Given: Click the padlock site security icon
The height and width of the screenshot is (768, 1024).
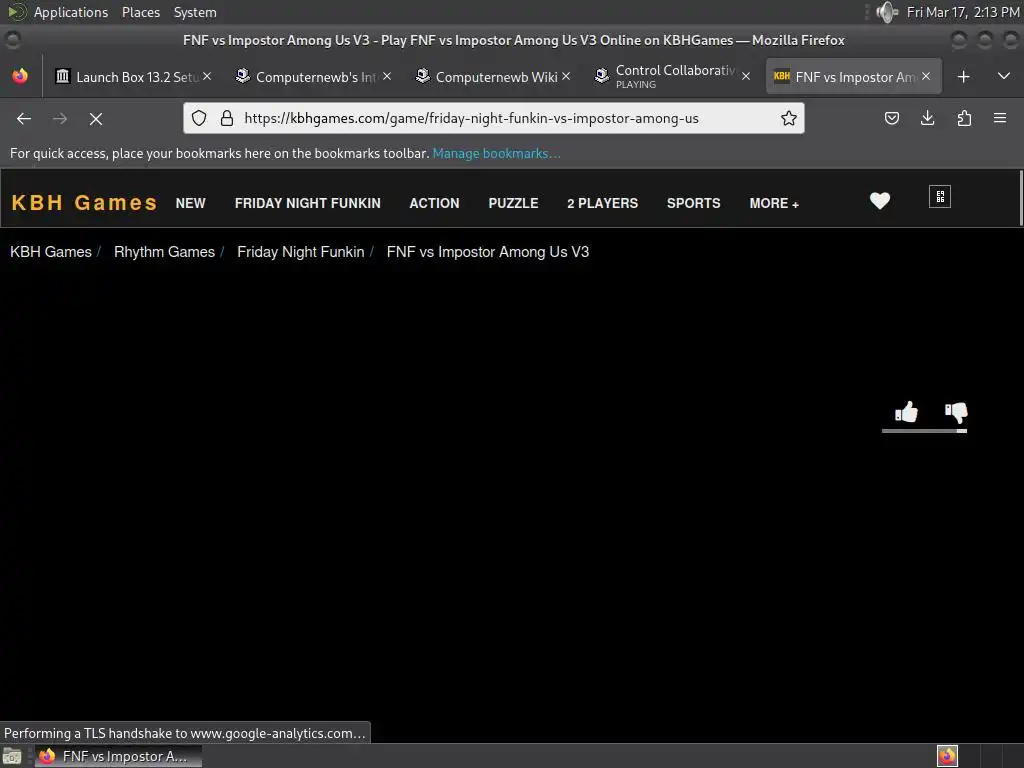Looking at the screenshot, I should [227, 118].
